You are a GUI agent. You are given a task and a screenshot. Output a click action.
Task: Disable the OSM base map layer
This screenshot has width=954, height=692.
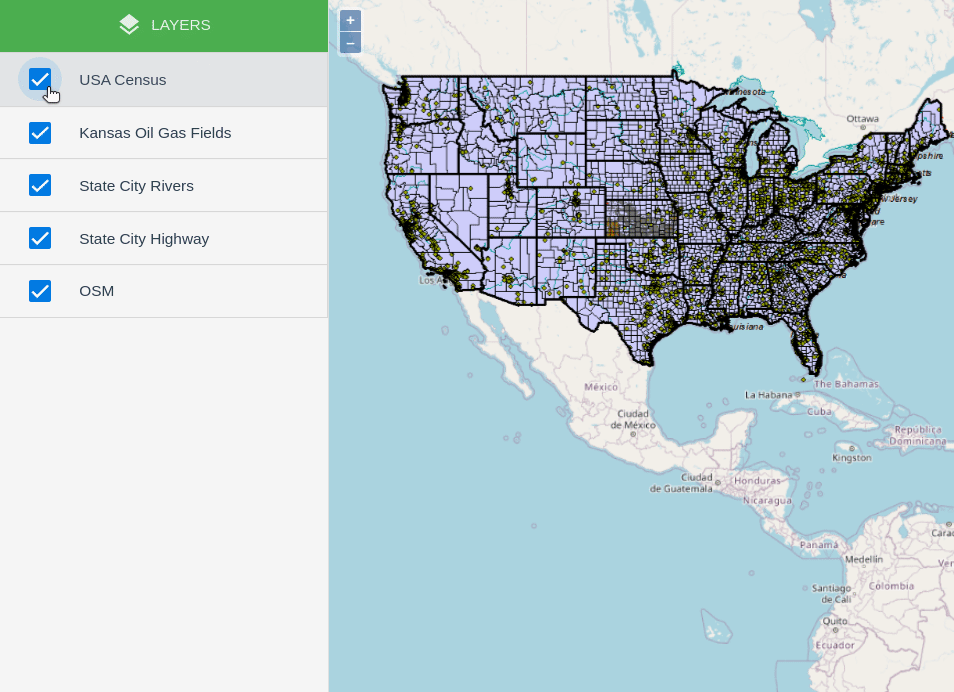[40, 291]
